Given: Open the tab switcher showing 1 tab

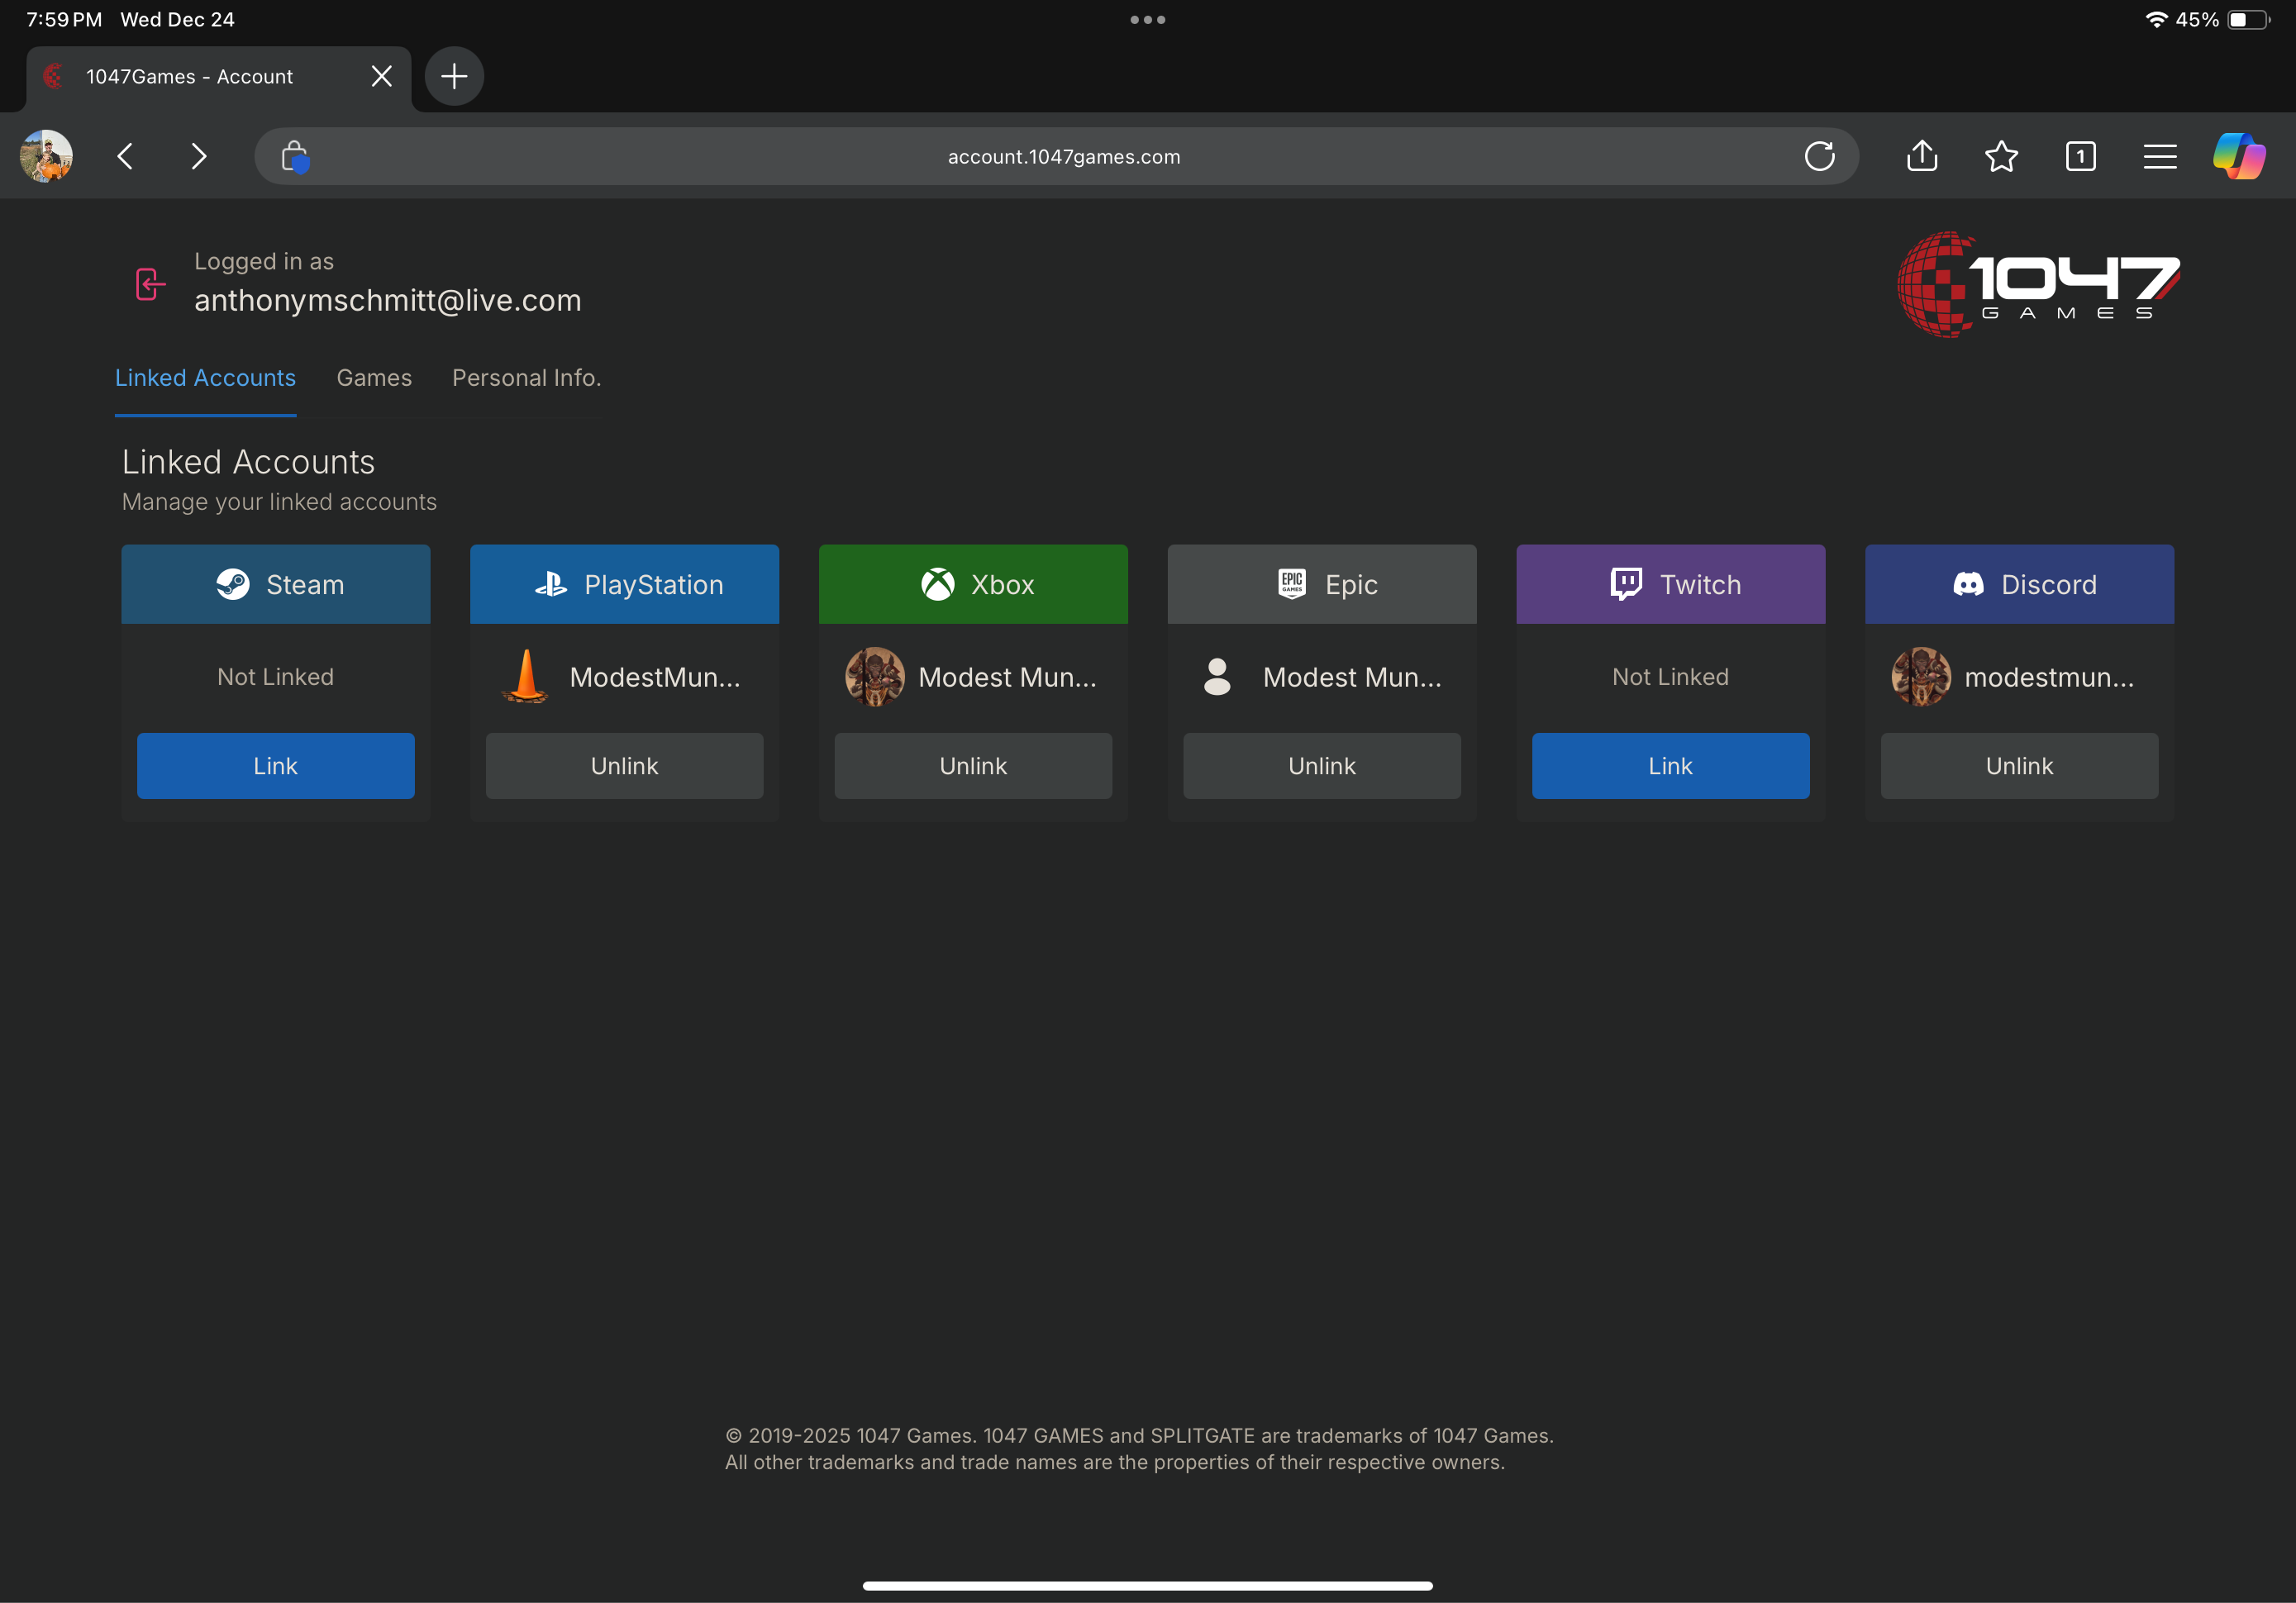Looking at the screenshot, I should coord(2081,156).
